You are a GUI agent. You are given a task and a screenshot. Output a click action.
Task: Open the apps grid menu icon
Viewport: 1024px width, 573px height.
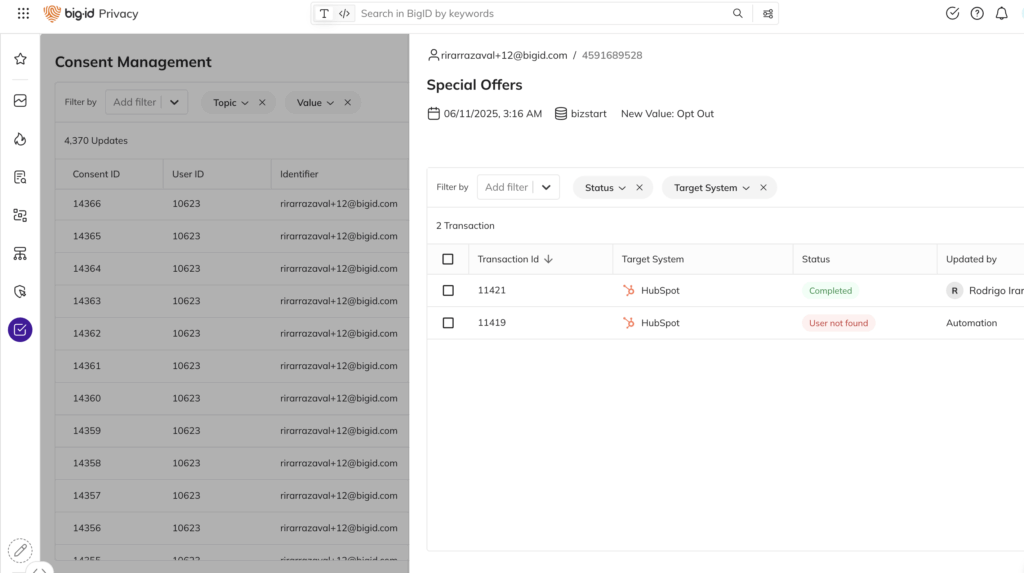coord(23,14)
